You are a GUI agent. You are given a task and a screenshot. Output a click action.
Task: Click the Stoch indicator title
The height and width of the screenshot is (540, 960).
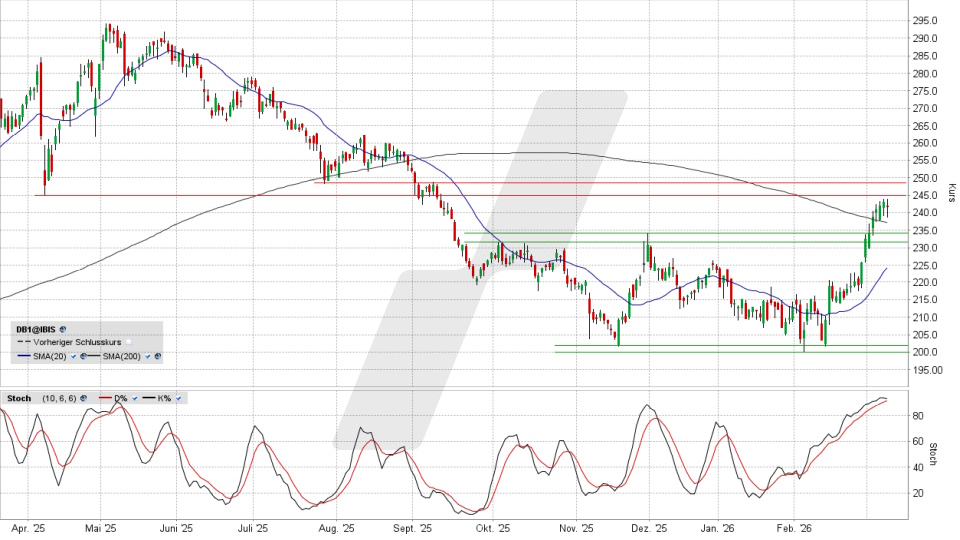pos(18,398)
